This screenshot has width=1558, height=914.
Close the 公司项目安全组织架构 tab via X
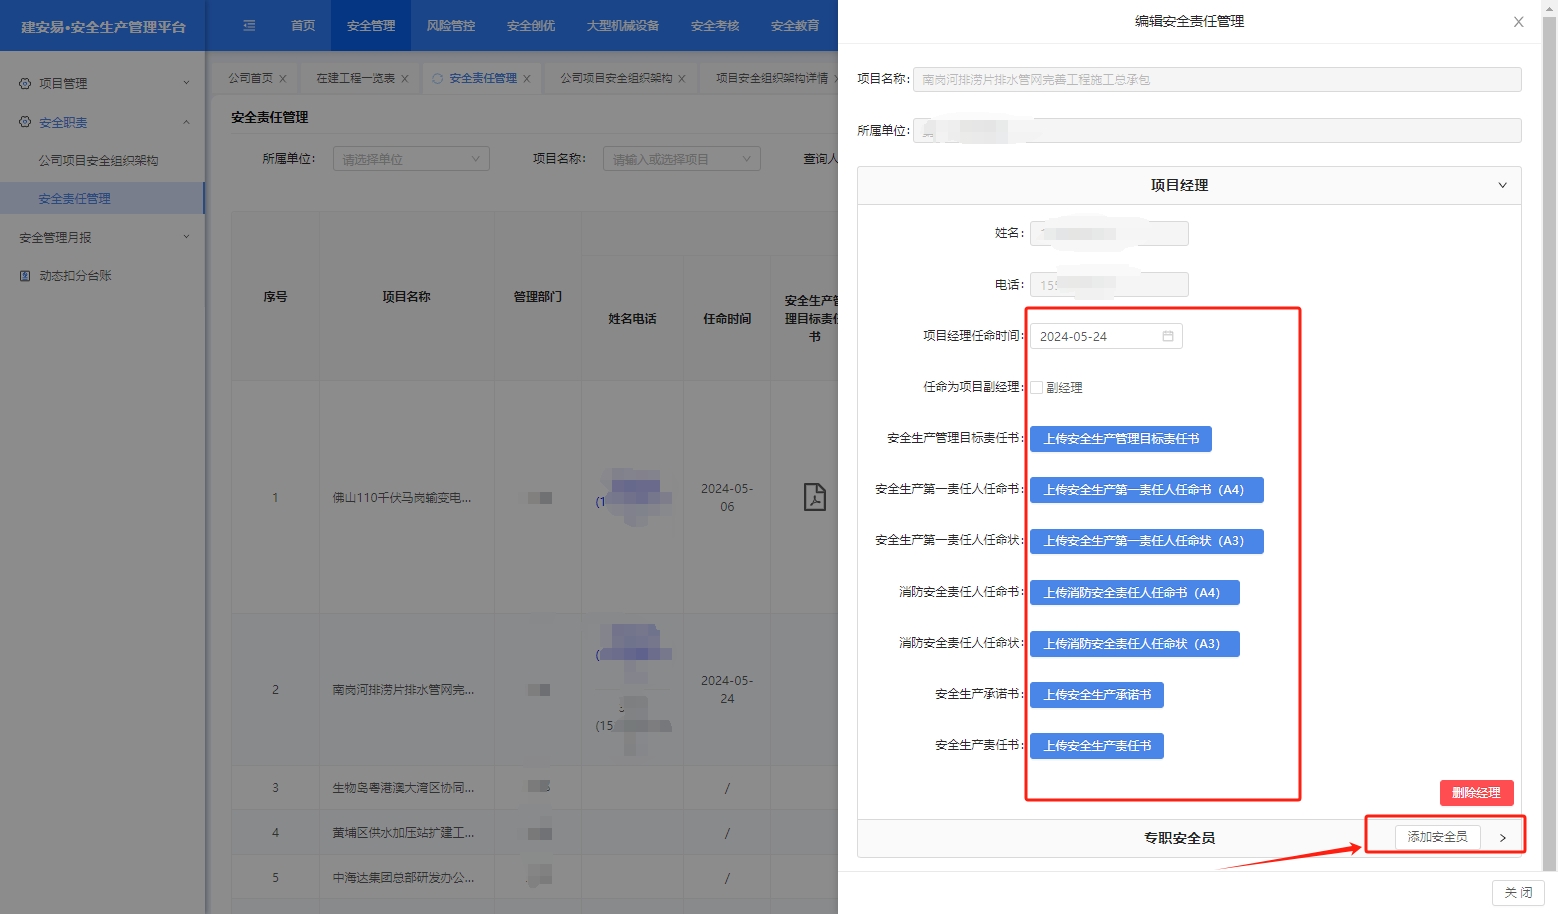[x=682, y=79]
